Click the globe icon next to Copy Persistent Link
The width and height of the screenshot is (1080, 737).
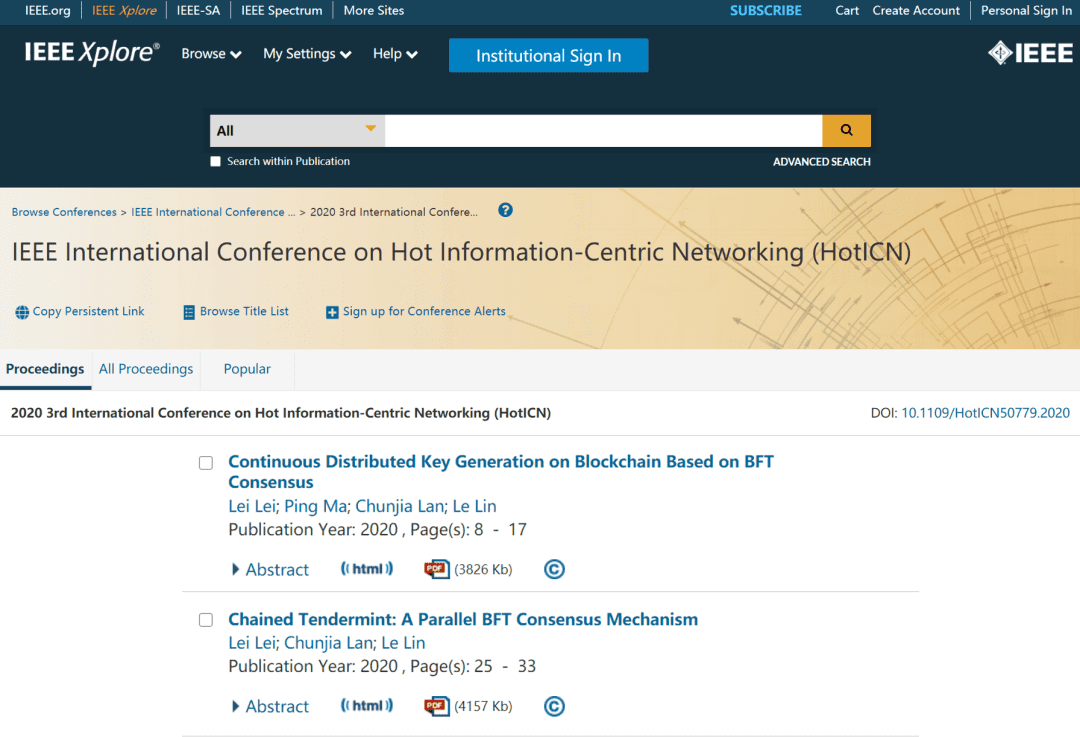coord(22,312)
